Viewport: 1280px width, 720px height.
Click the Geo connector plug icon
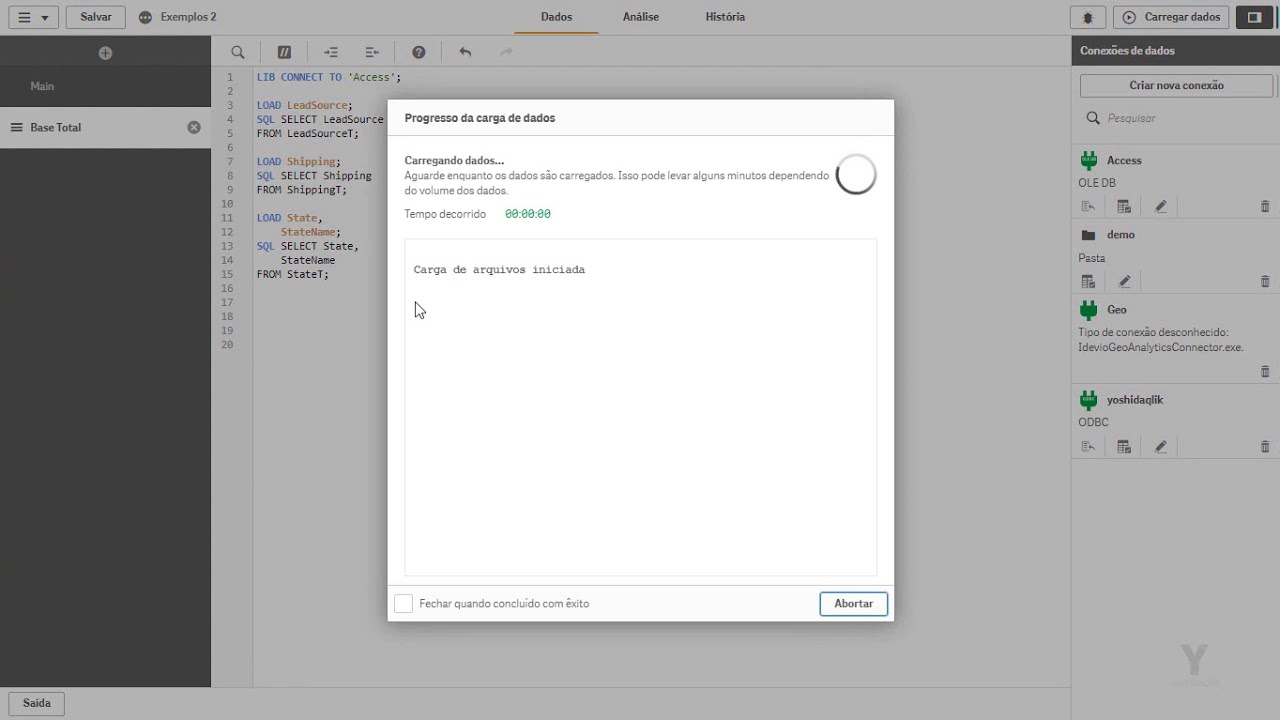[1089, 310]
